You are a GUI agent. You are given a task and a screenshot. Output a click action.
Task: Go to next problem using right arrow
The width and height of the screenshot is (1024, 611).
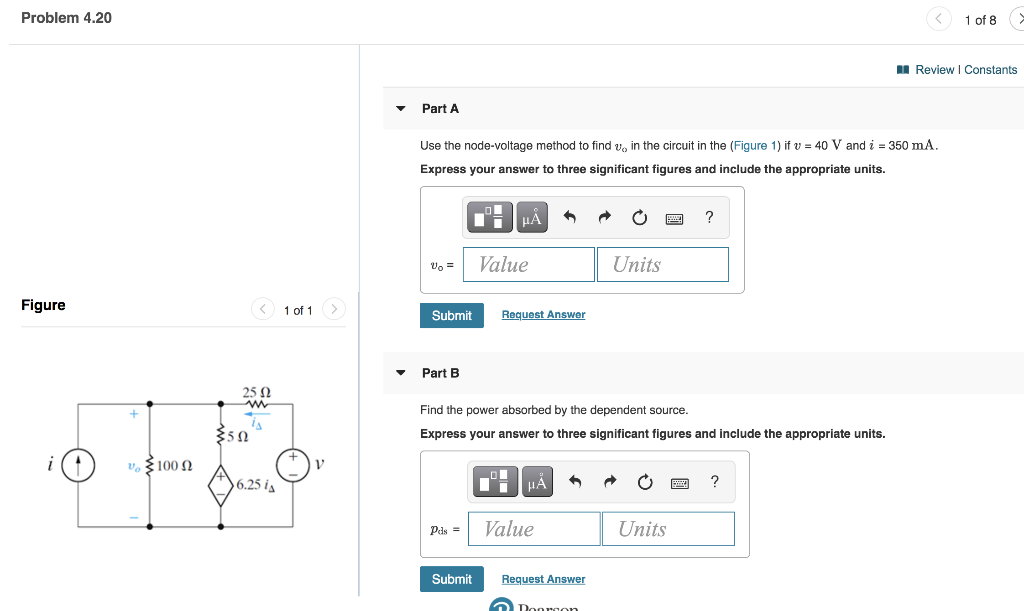click(x=1018, y=19)
